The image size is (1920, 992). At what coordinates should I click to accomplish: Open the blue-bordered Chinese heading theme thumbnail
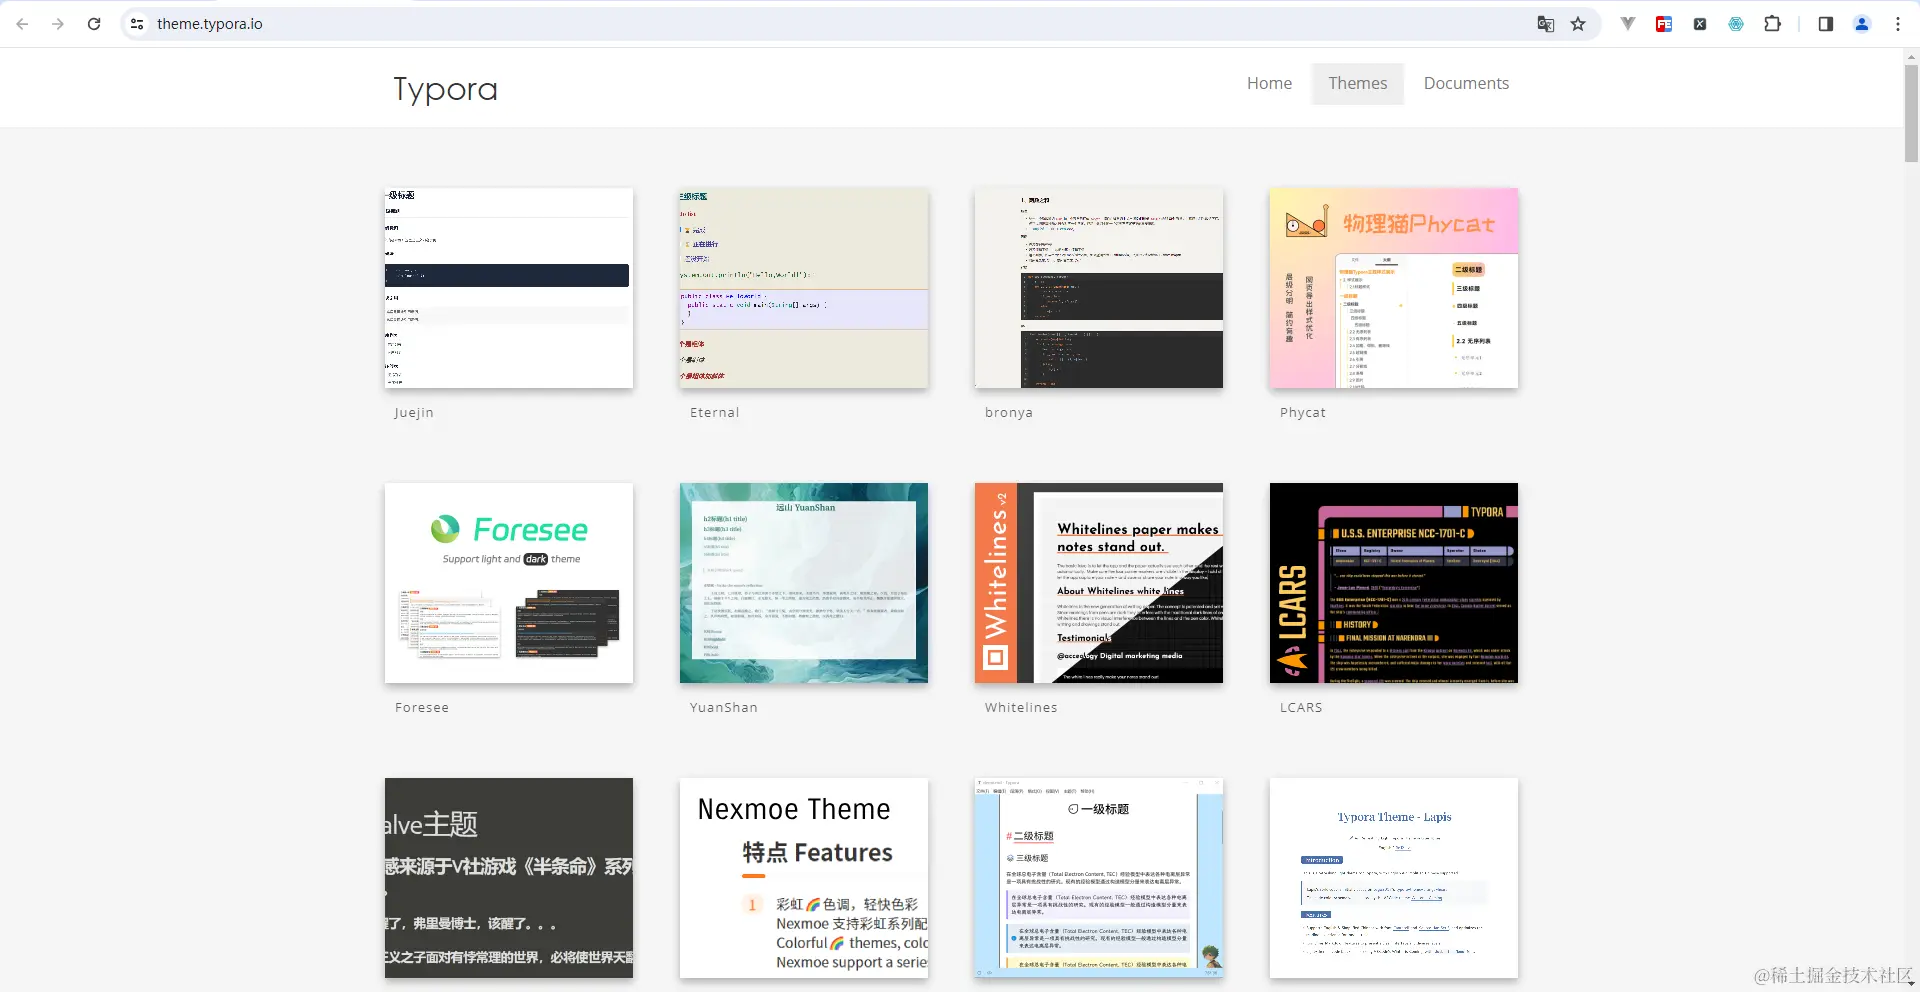coord(1099,878)
